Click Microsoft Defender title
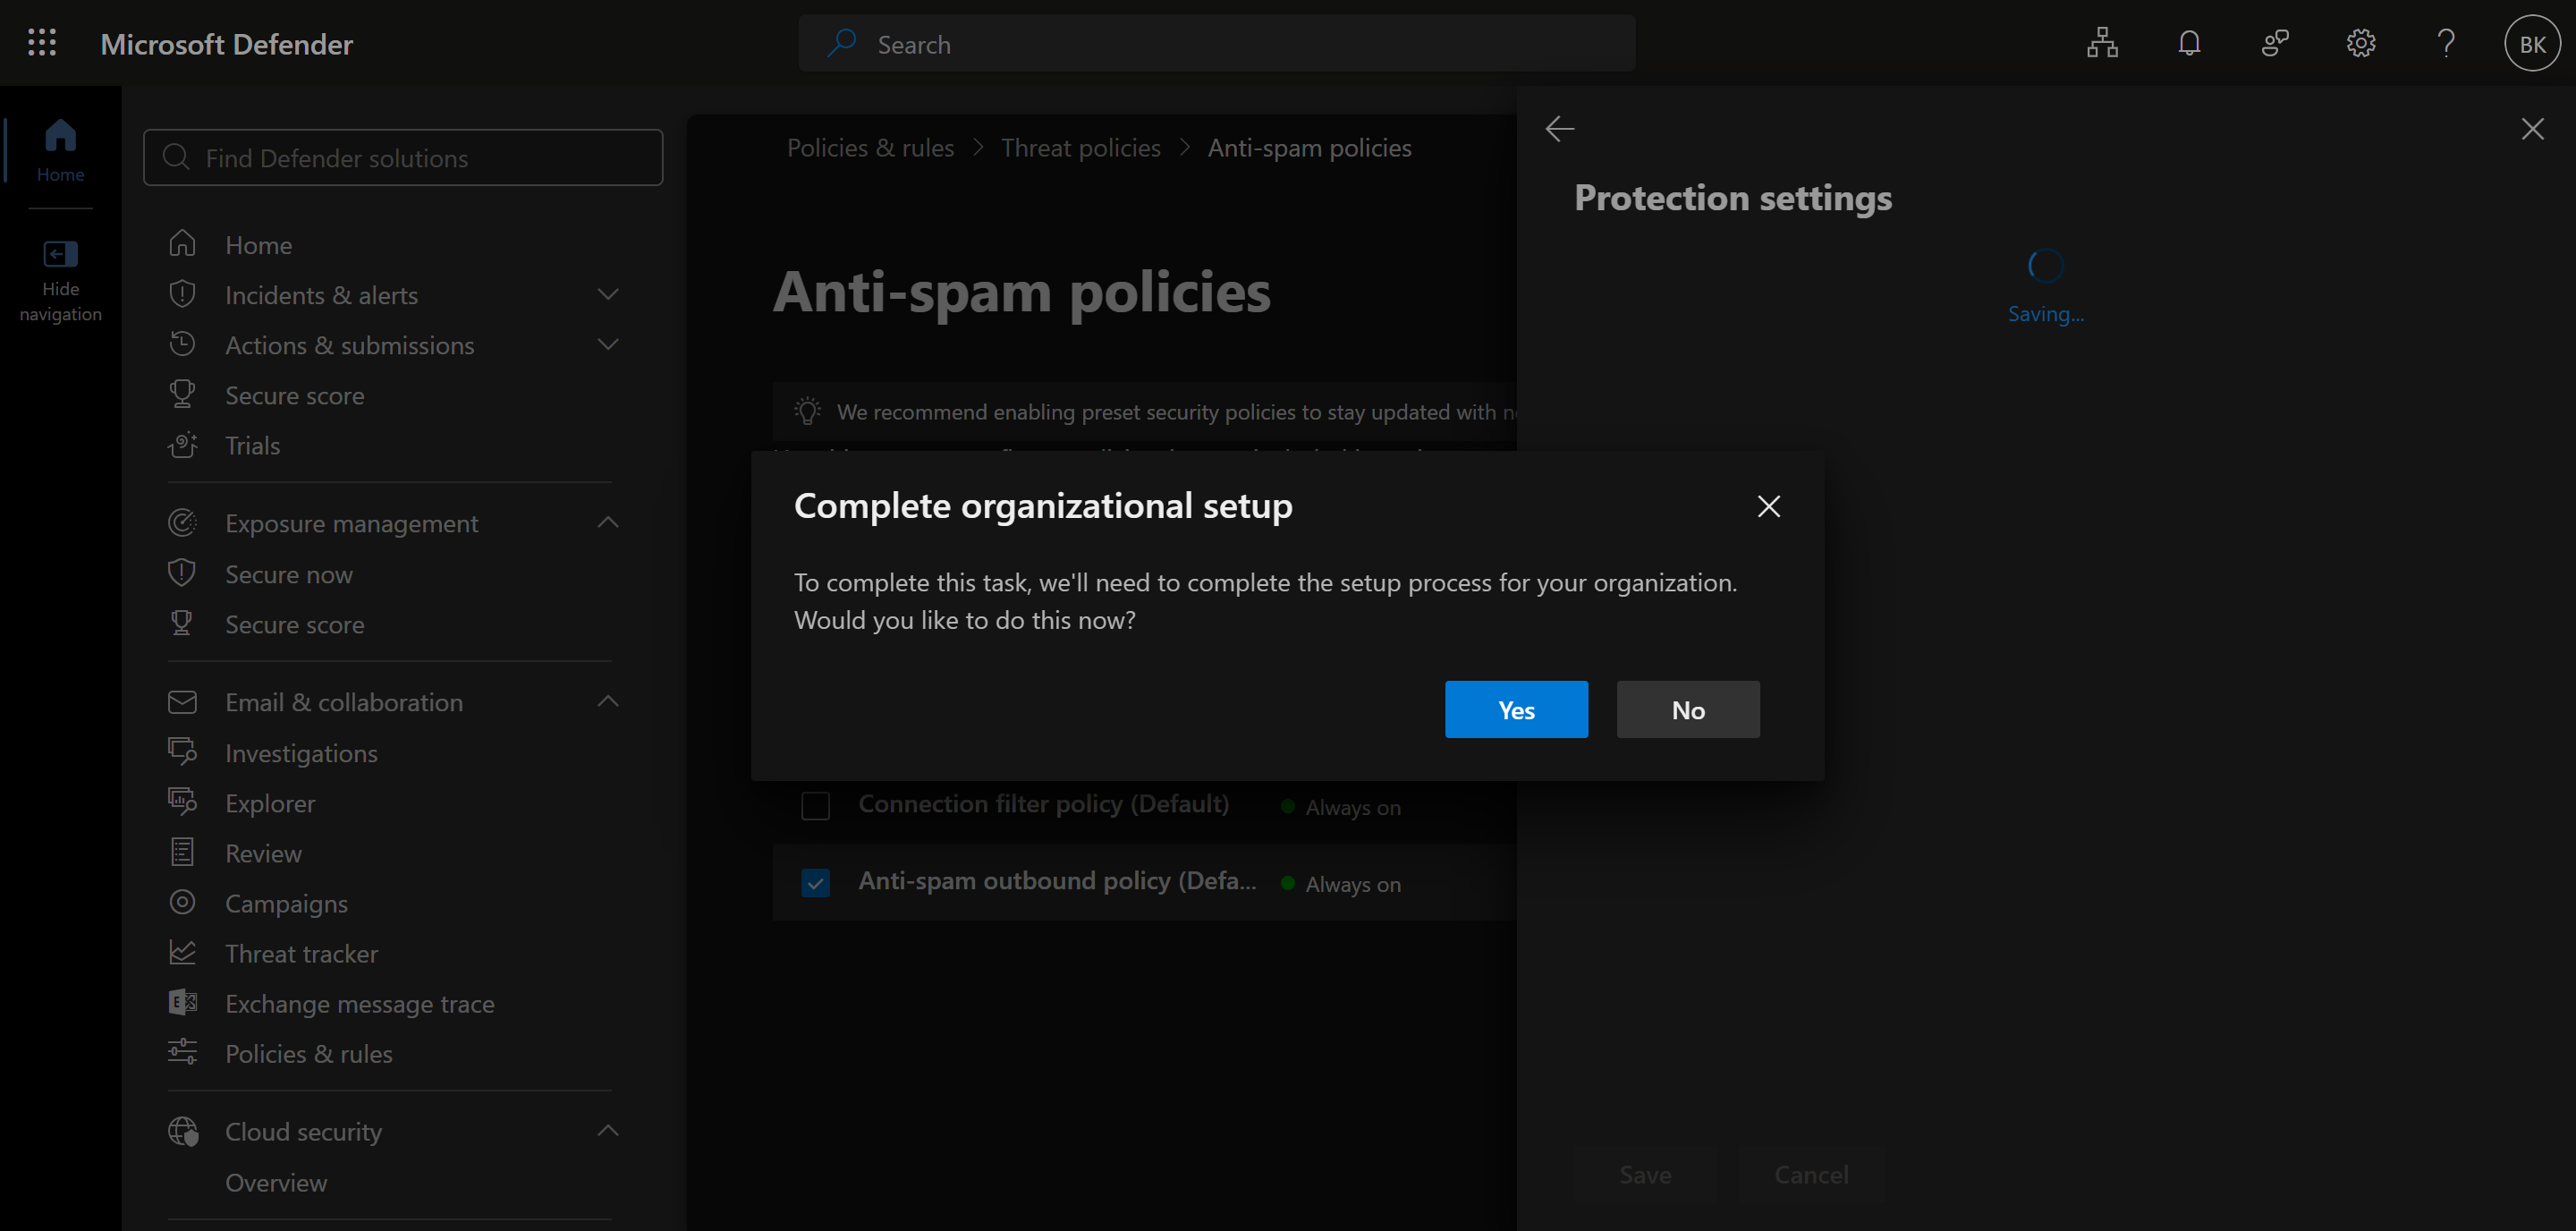Screen dimensions: 2576x1231 [226, 43]
